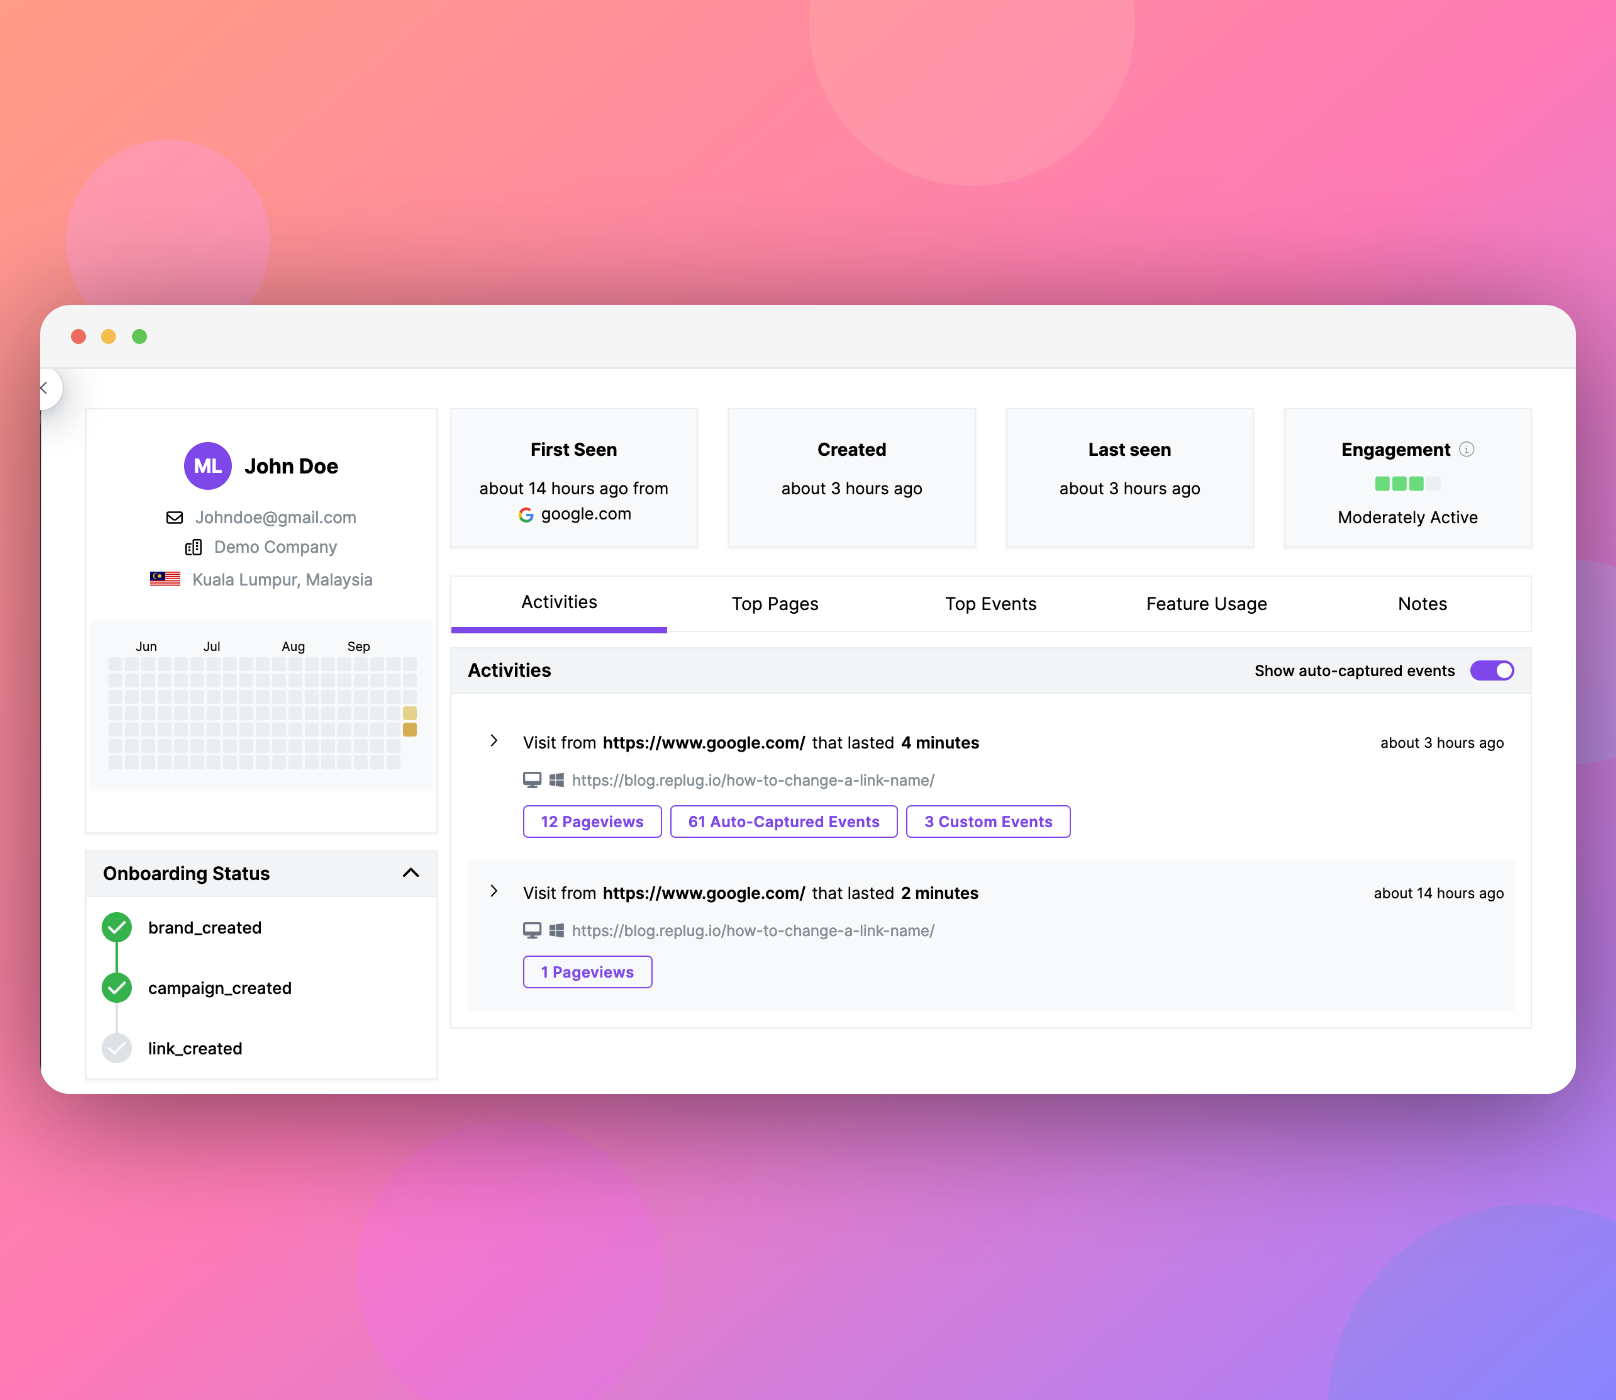Screen dimensions: 1616x1400
Task: Expand the visit that lasted 2 minutes
Action: pos(494,891)
